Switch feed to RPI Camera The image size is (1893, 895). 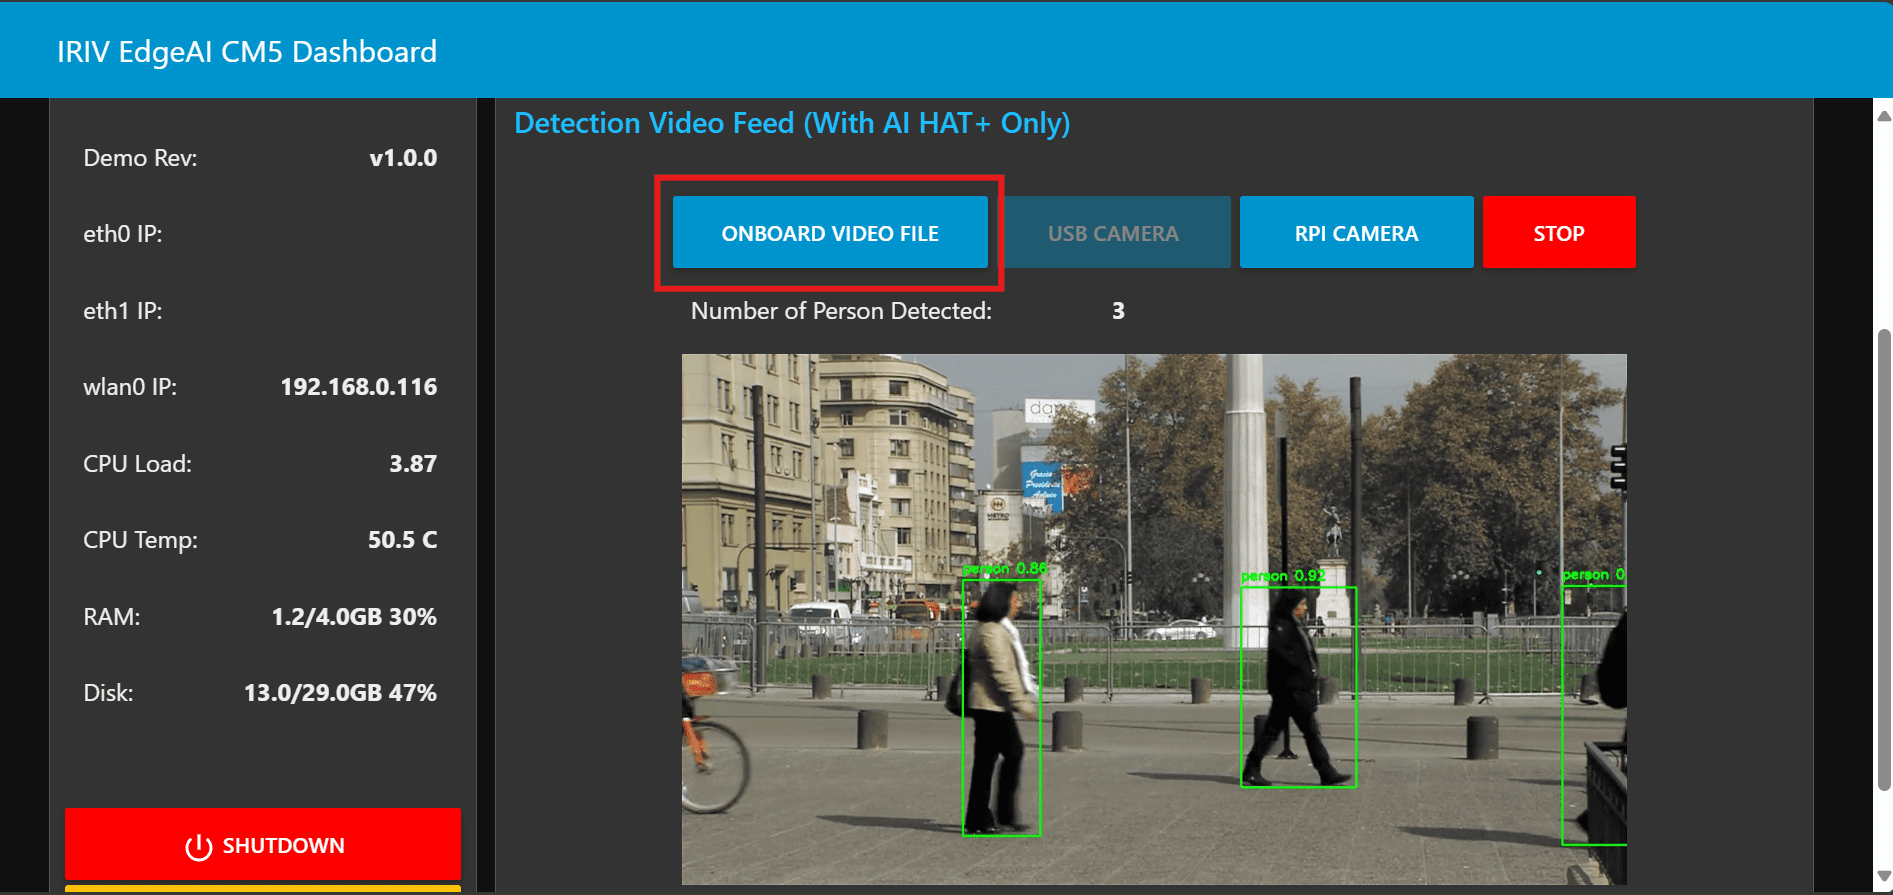point(1355,233)
